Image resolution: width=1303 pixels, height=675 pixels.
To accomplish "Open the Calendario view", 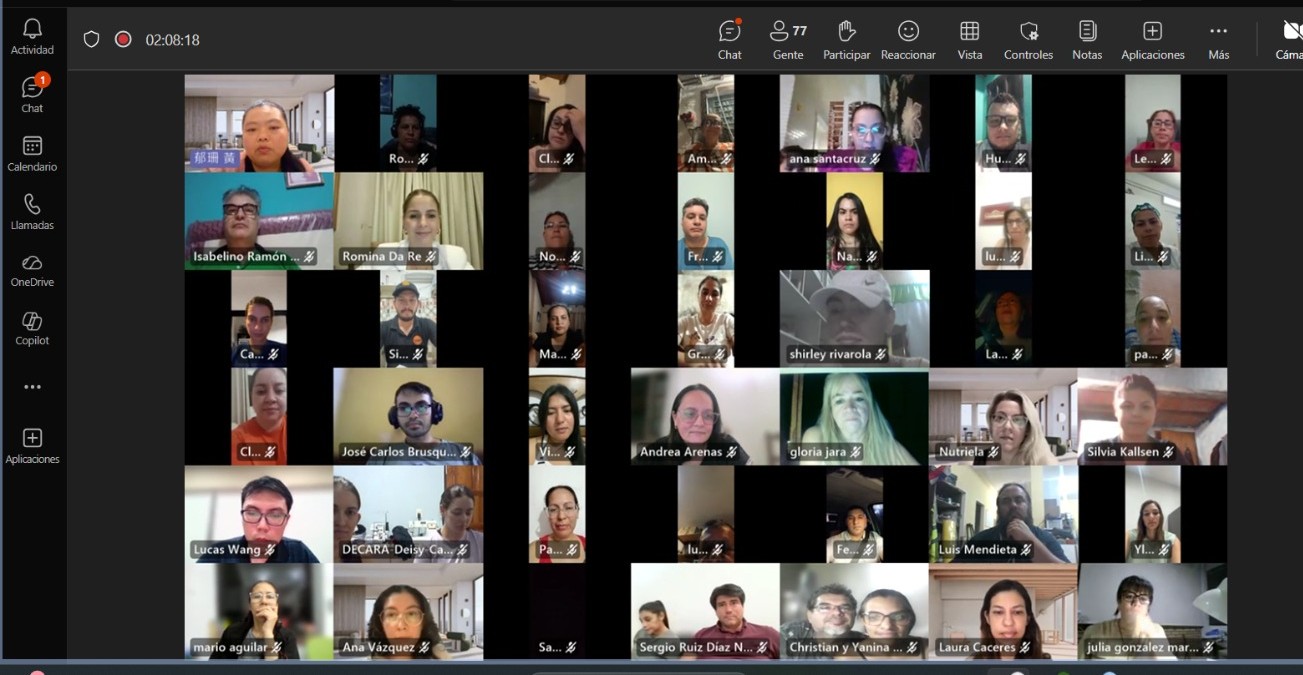I will click(32, 154).
